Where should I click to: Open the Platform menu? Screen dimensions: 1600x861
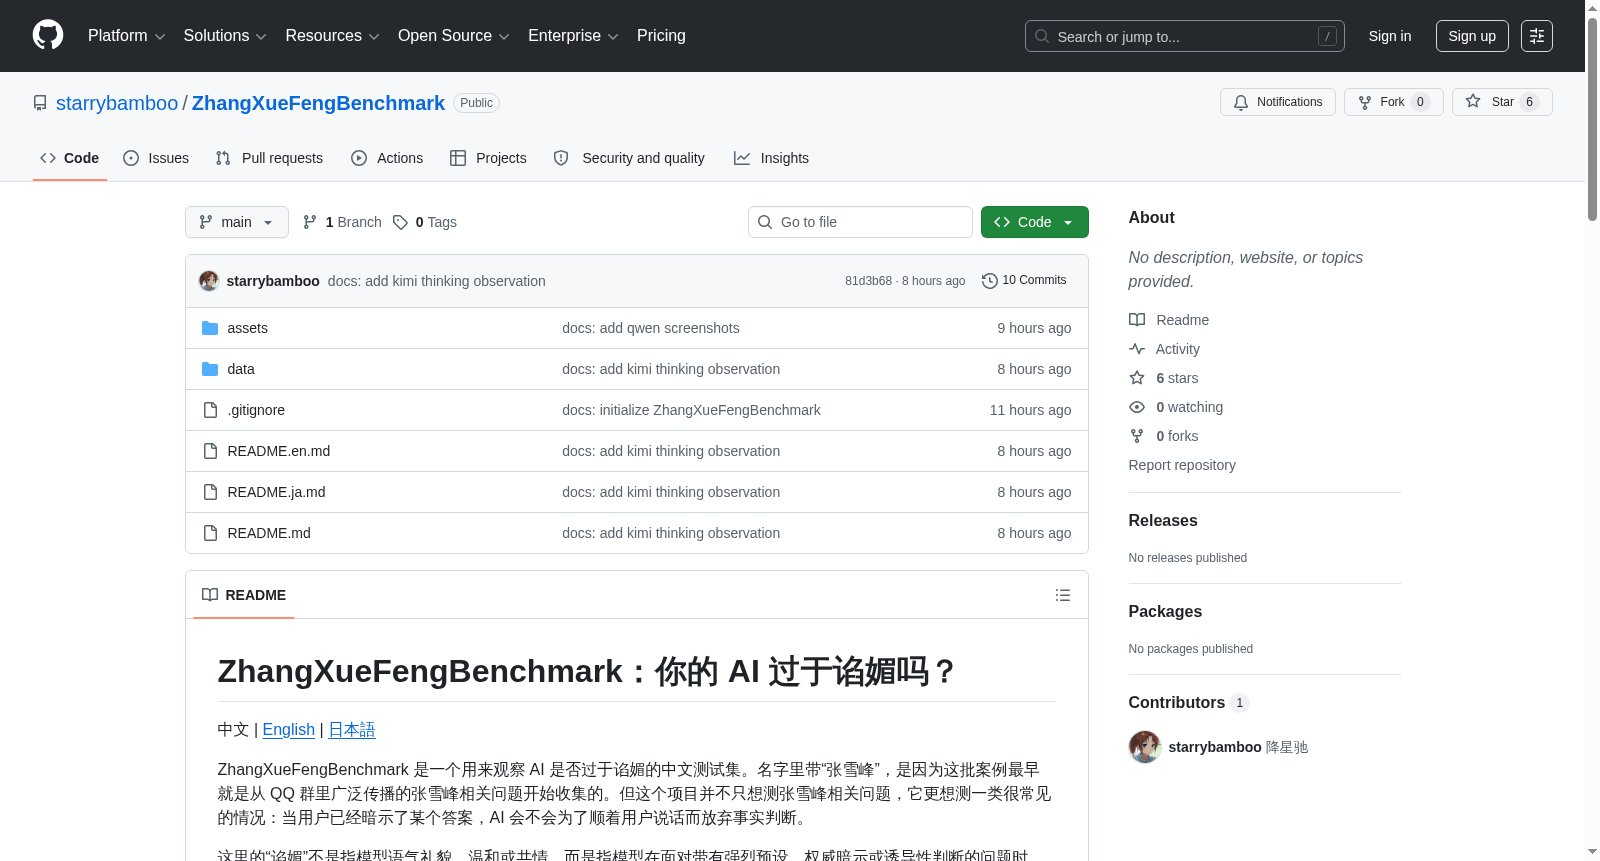coord(126,36)
